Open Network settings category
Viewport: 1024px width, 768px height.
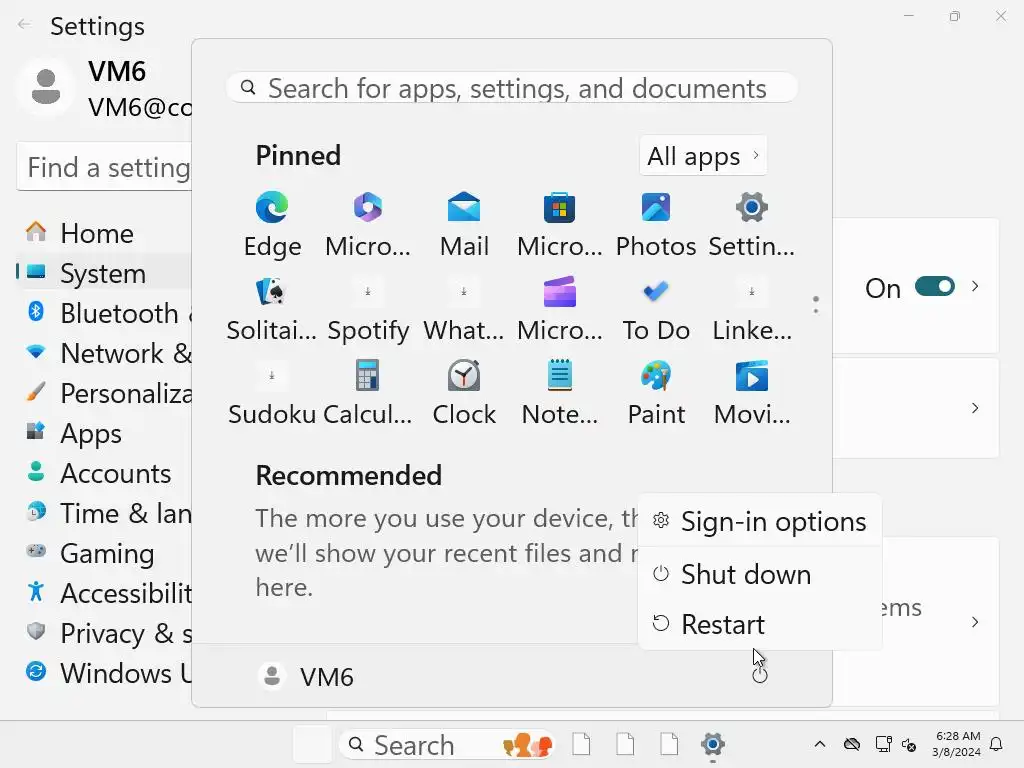(x=104, y=353)
